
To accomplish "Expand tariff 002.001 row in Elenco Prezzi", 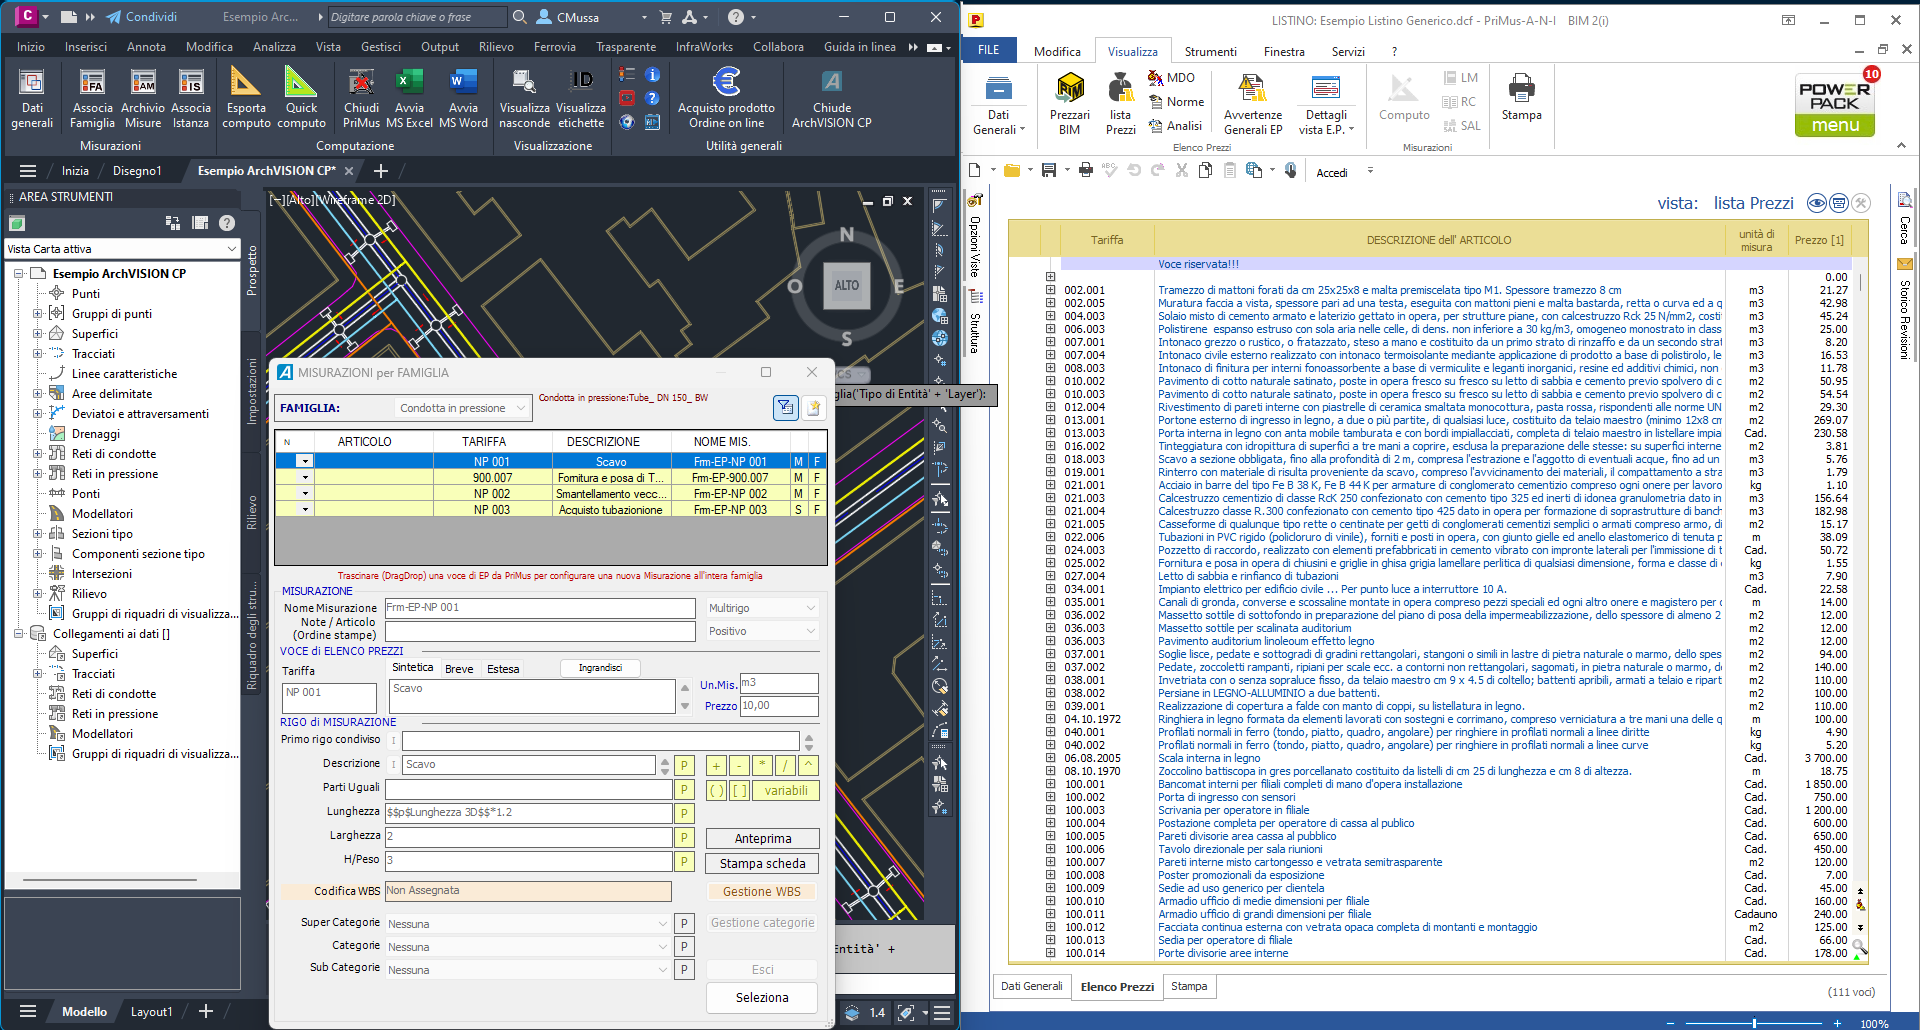I will tap(1051, 290).
